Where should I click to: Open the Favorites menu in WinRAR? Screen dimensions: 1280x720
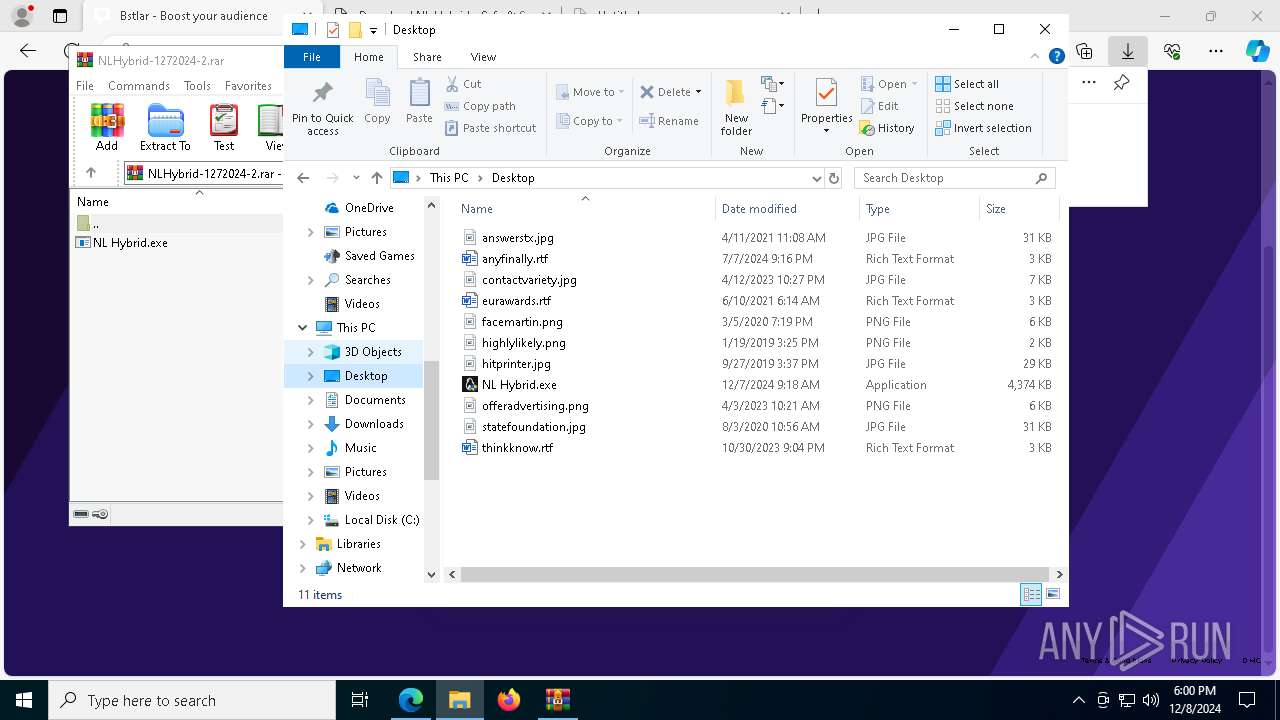point(248,86)
